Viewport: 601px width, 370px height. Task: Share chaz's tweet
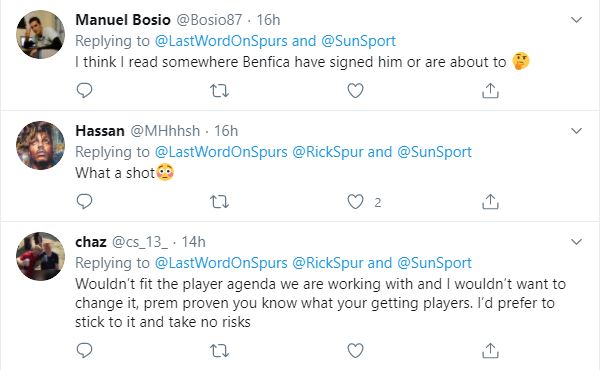(490, 350)
